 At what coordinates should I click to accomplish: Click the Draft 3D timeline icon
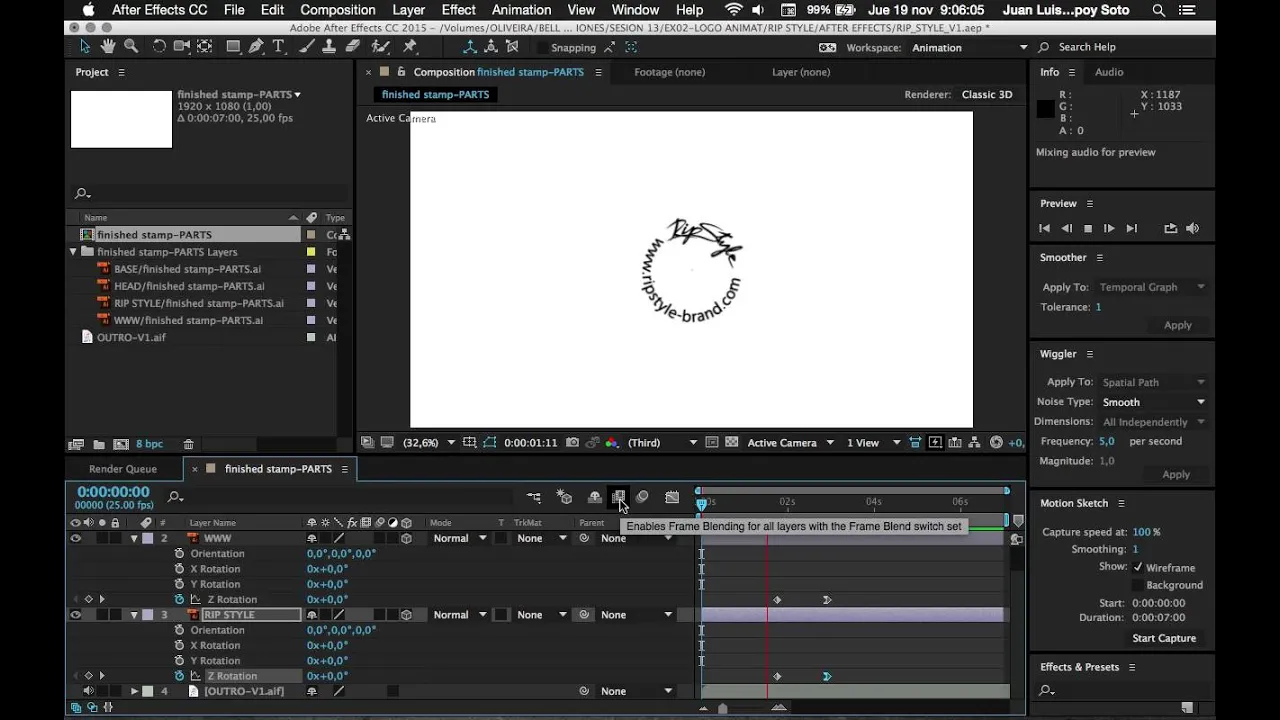(x=565, y=497)
